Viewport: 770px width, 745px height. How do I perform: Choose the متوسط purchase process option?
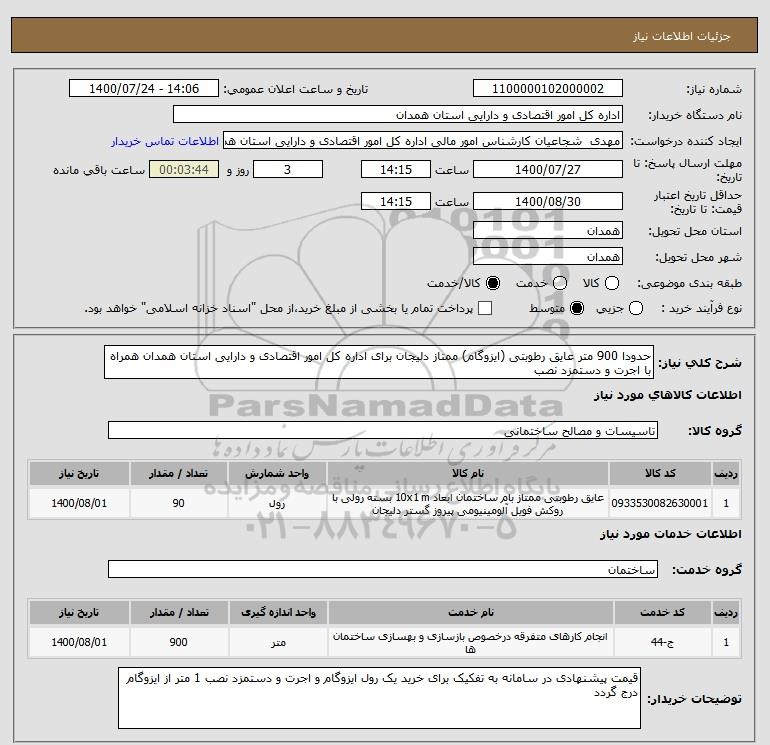577,308
